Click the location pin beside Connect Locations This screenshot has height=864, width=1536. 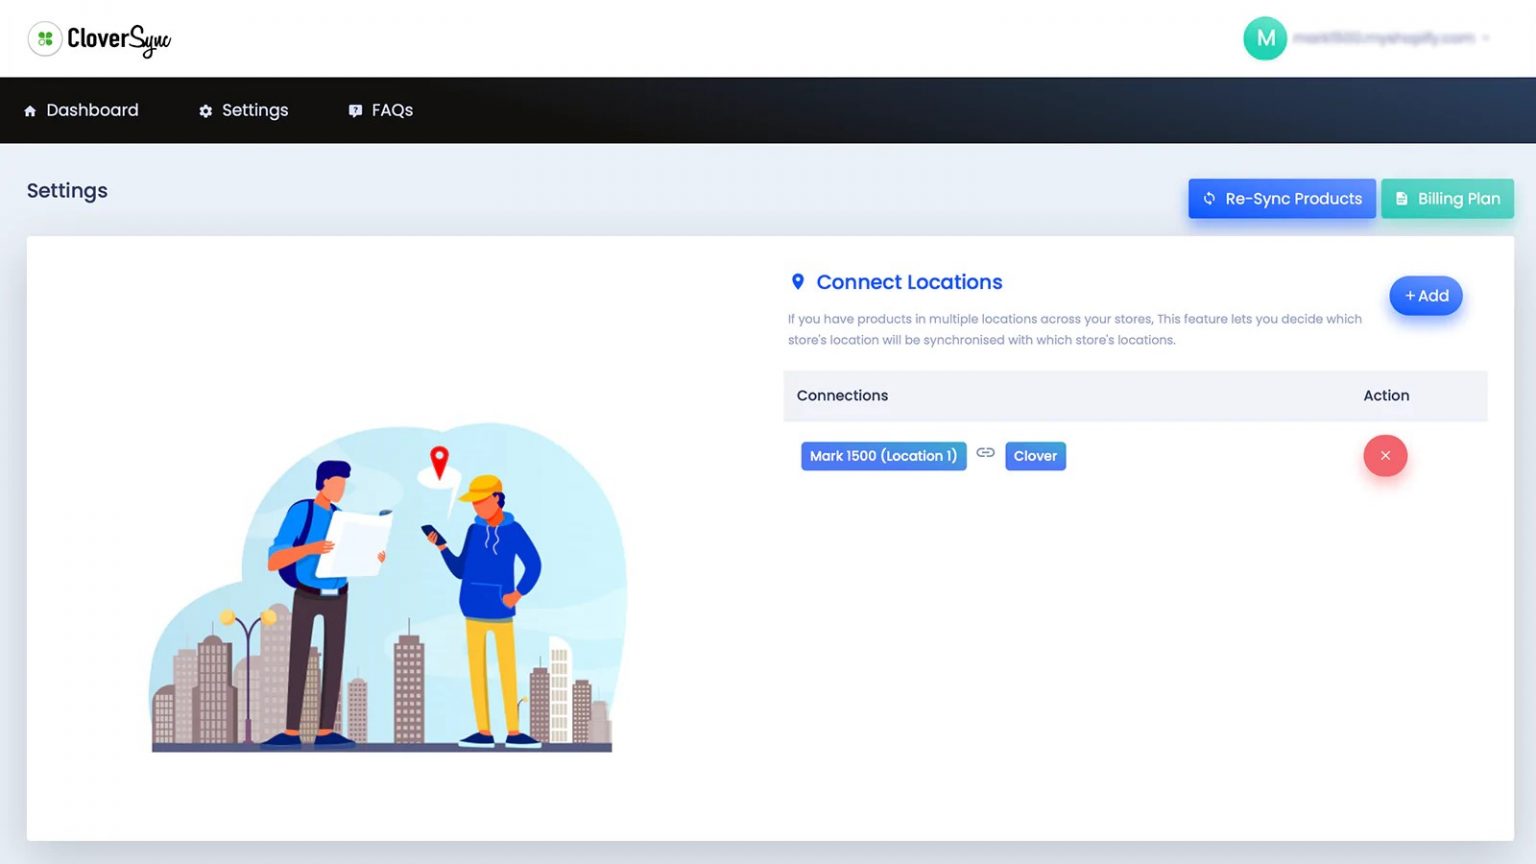797,281
